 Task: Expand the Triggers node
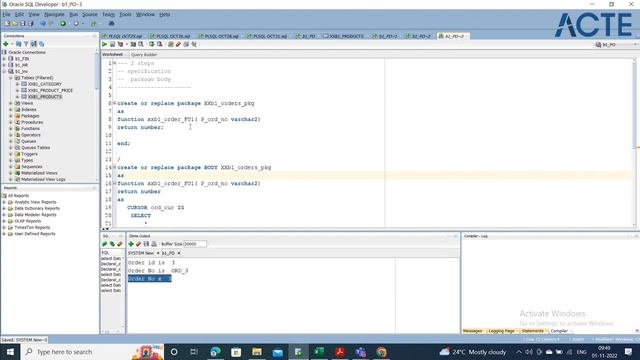point(11,154)
